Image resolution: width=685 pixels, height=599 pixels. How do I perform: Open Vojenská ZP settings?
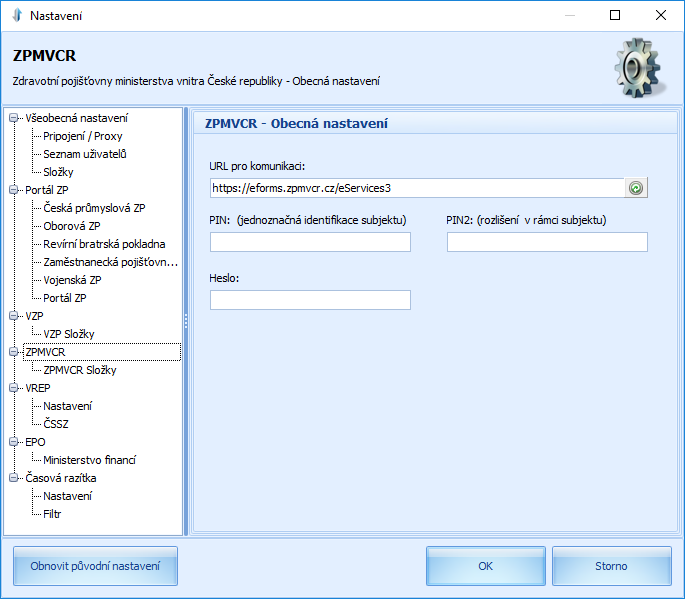click(72, 280)
